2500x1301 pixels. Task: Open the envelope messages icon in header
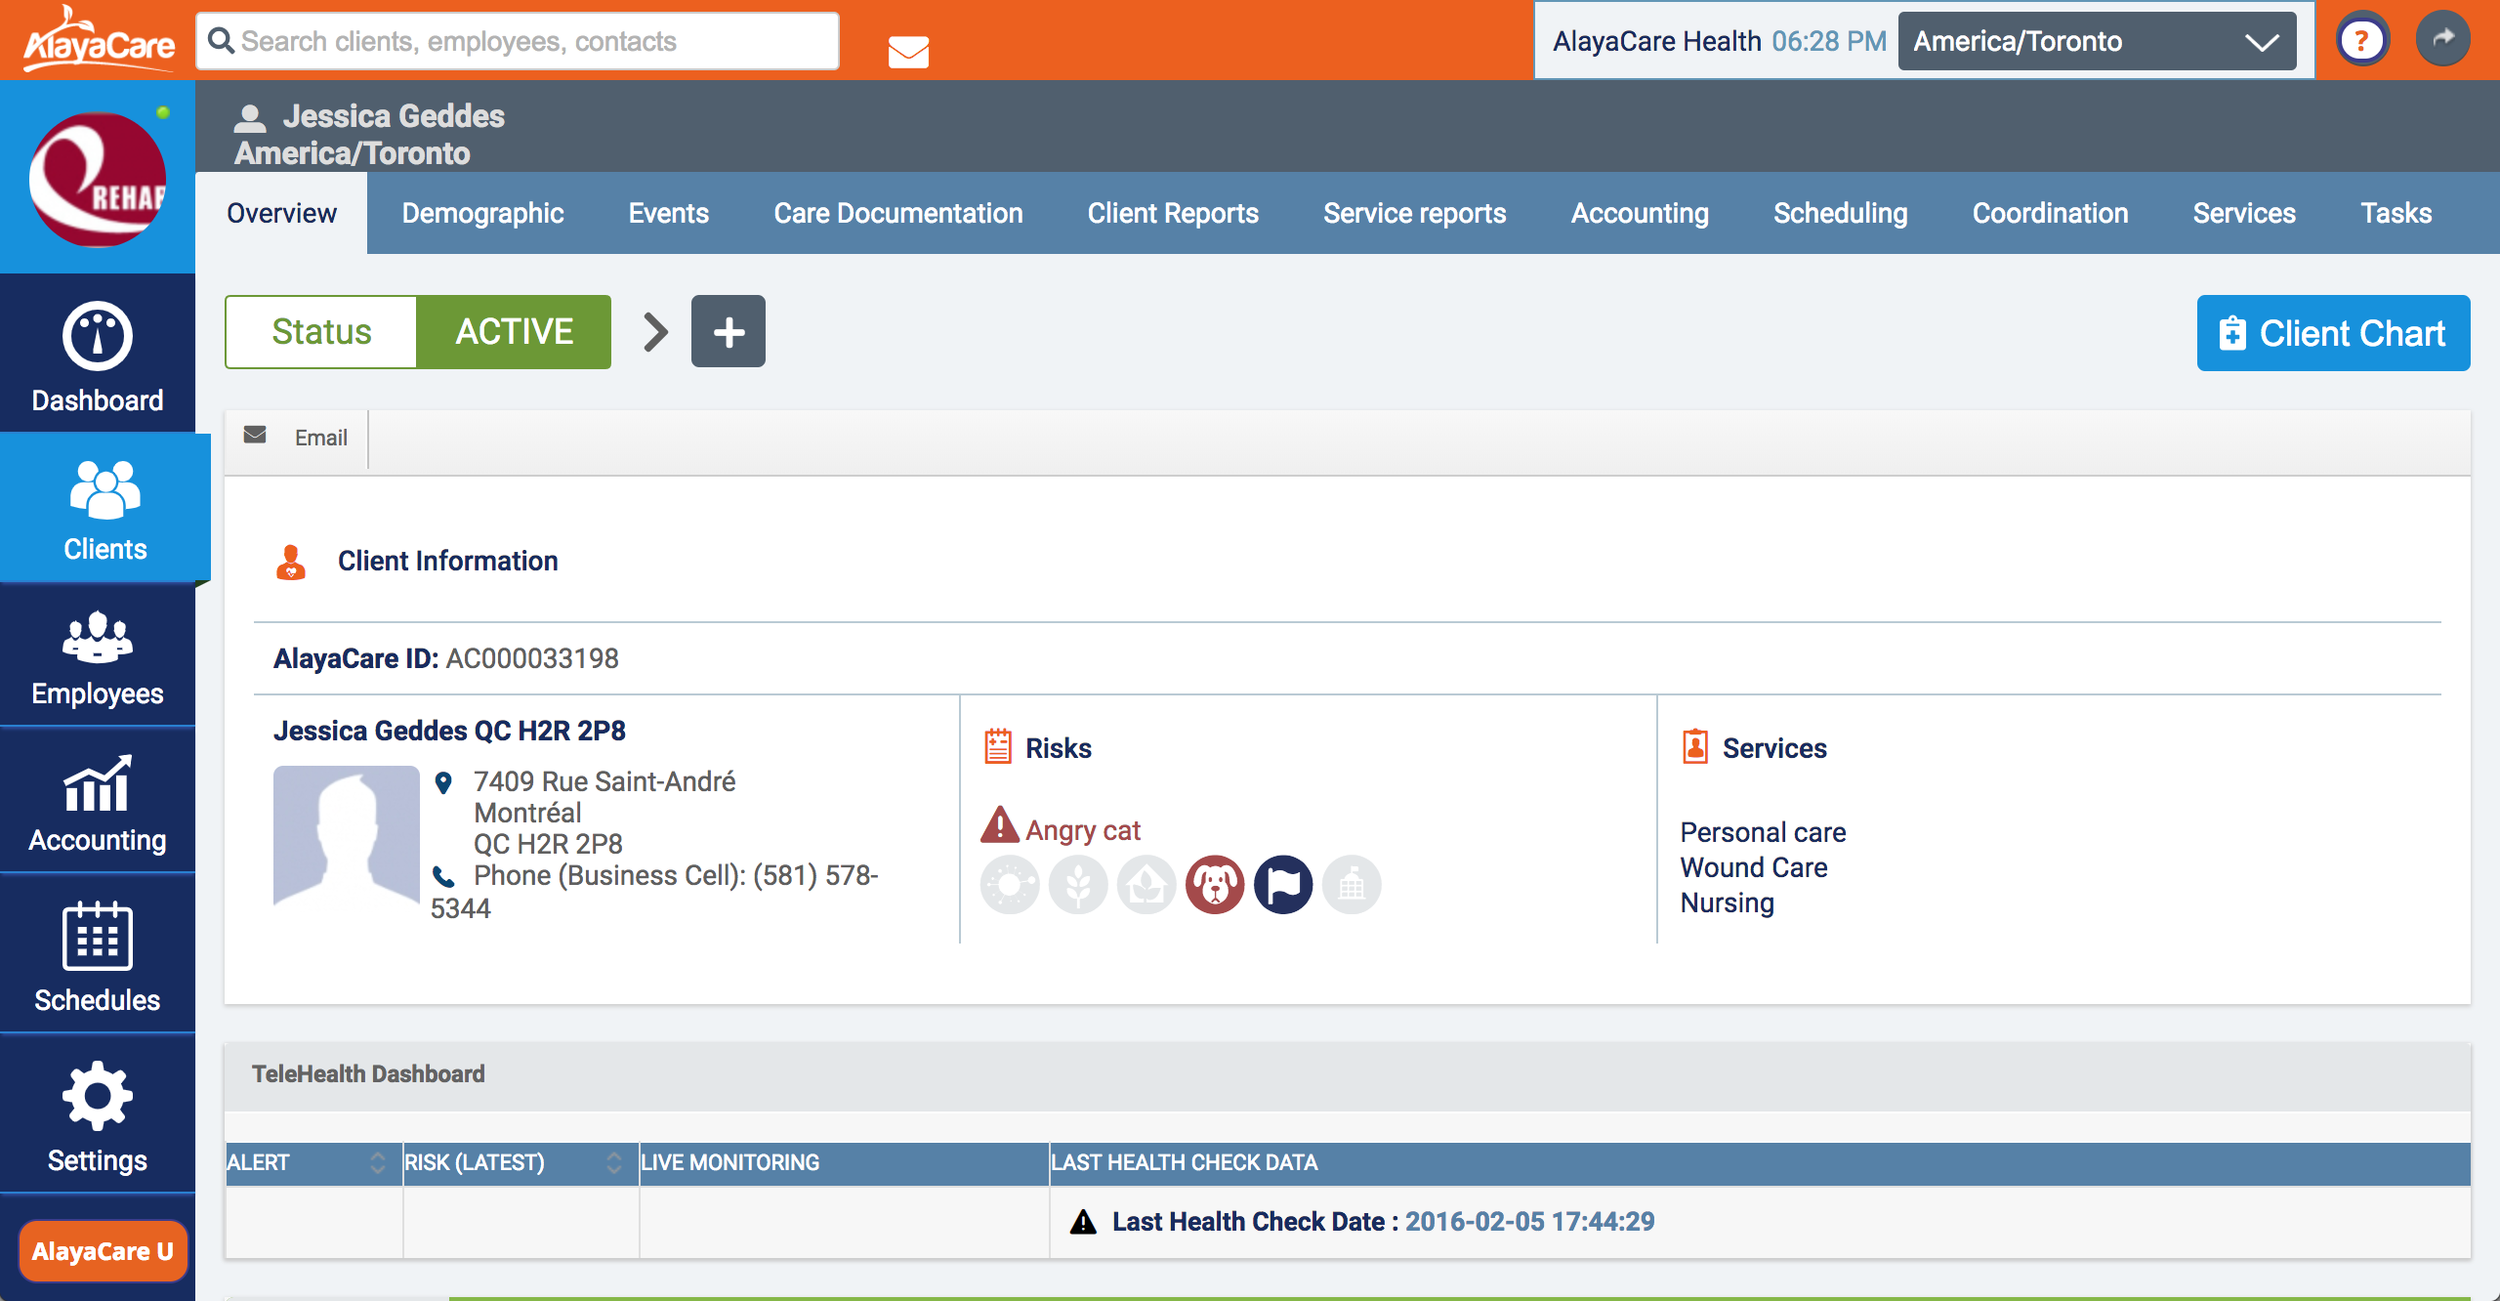[908, 50]
